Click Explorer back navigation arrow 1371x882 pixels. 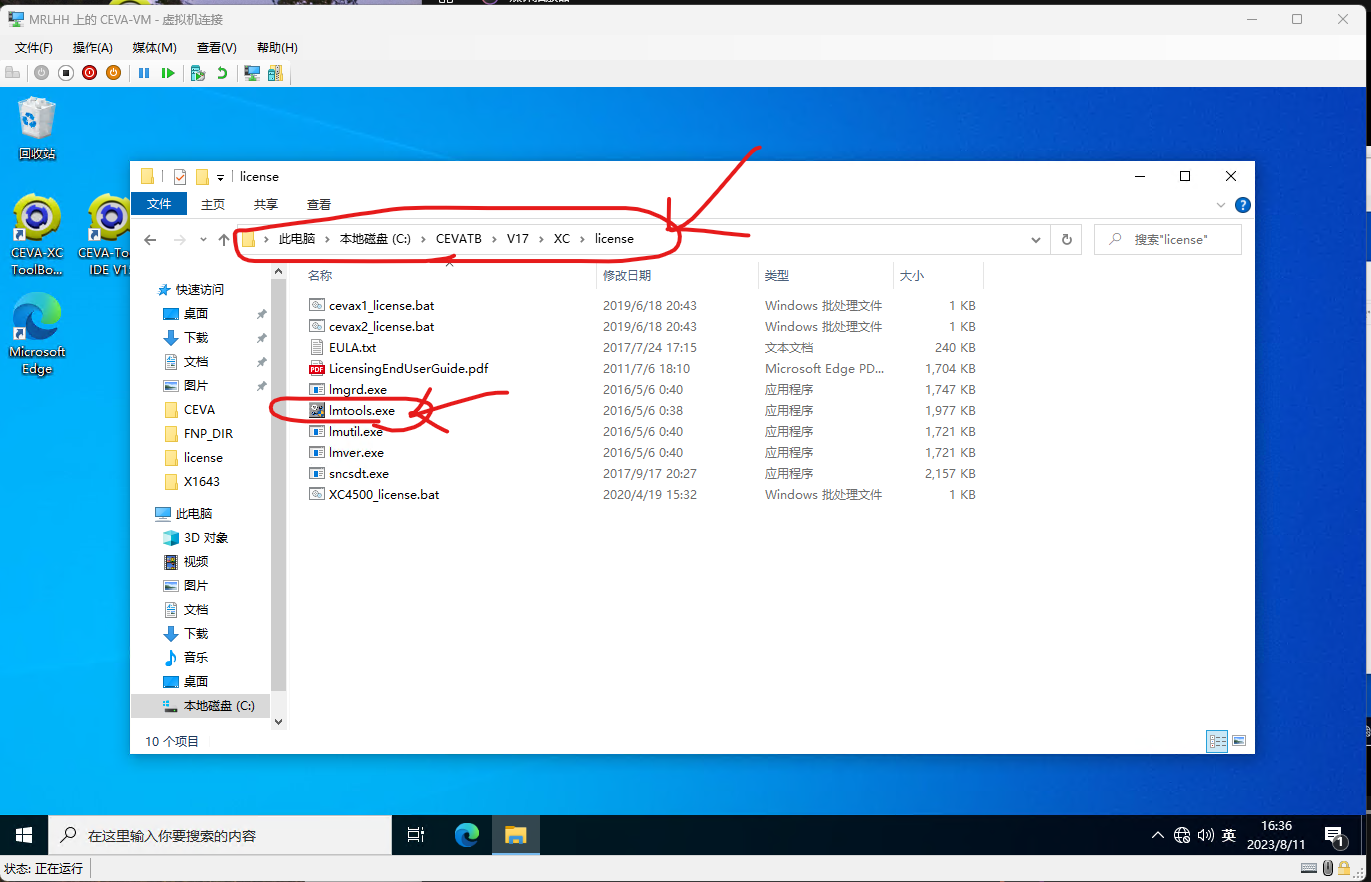tap(150, 240)
